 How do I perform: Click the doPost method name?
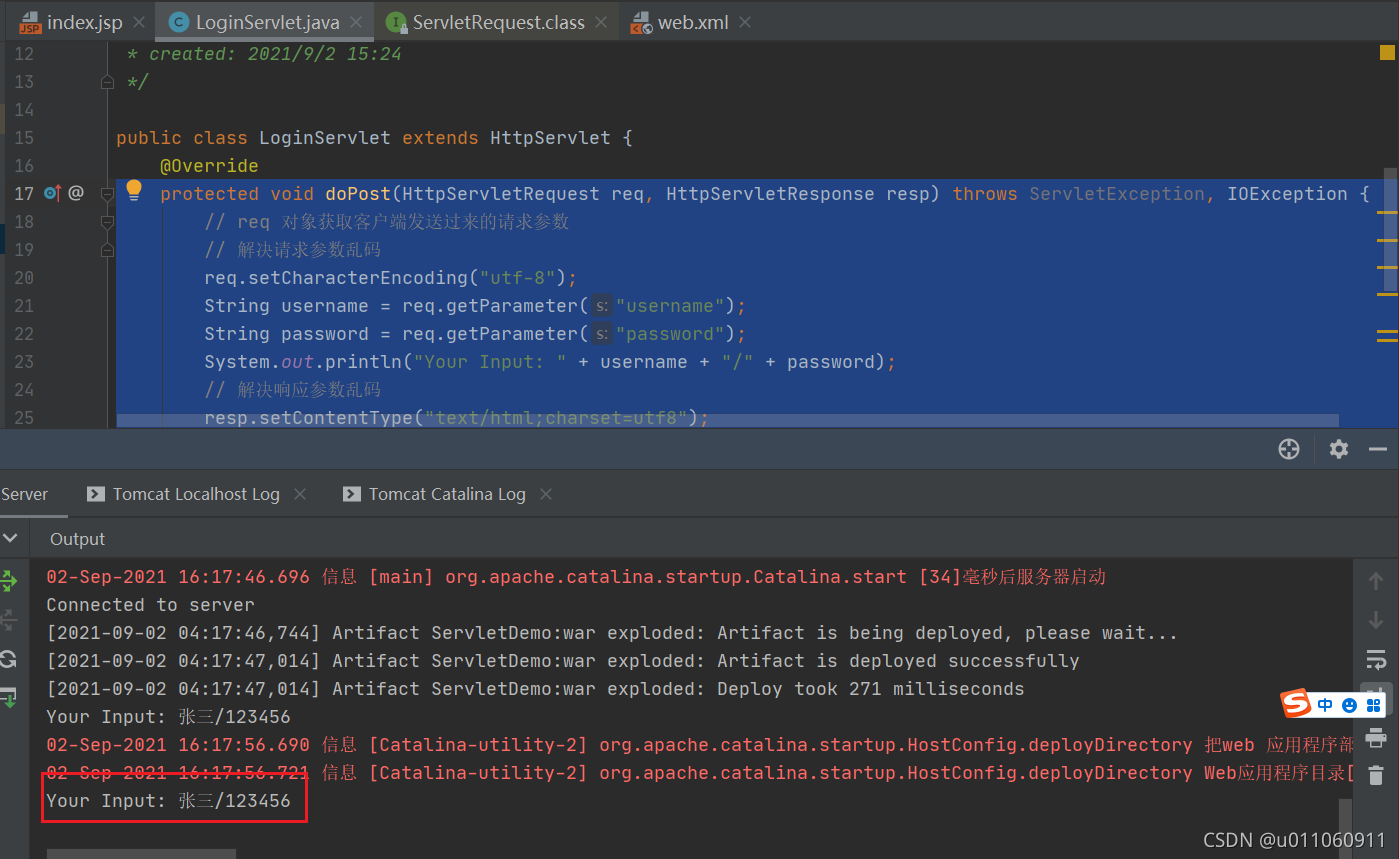[x=358, y=194]
